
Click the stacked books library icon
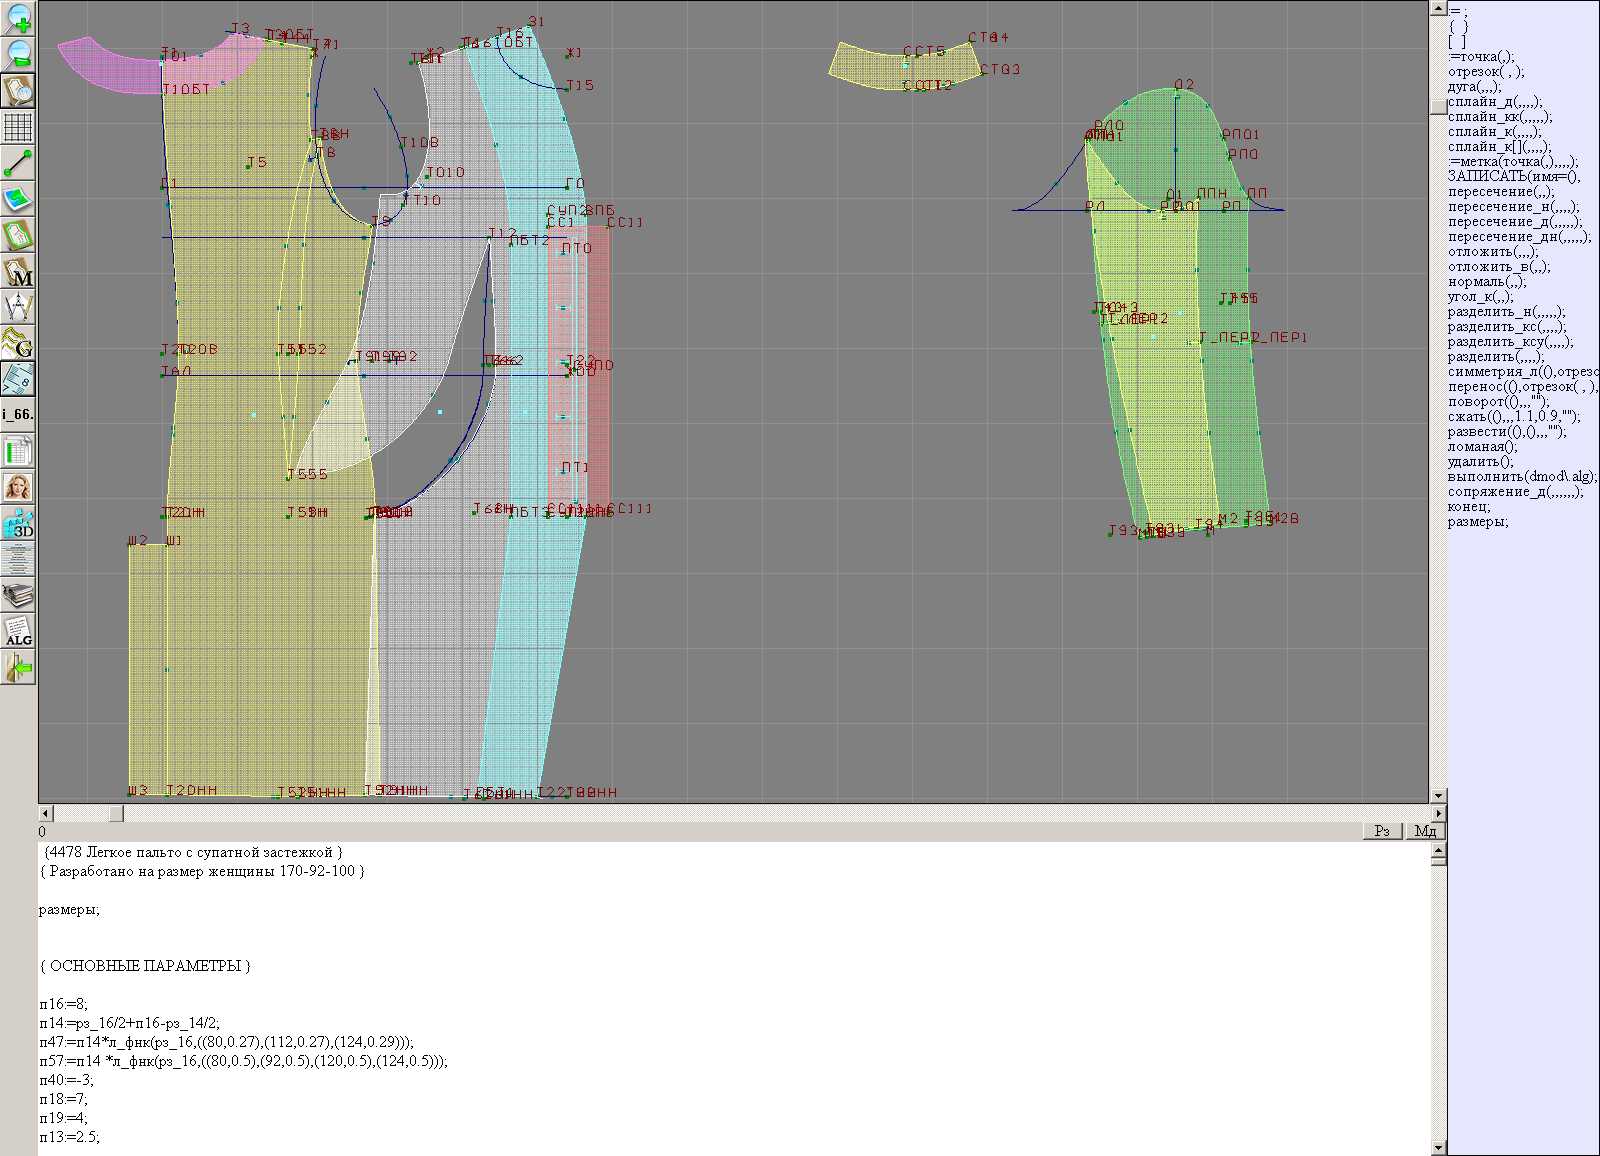pyautogui.click(x=18, y=596)
